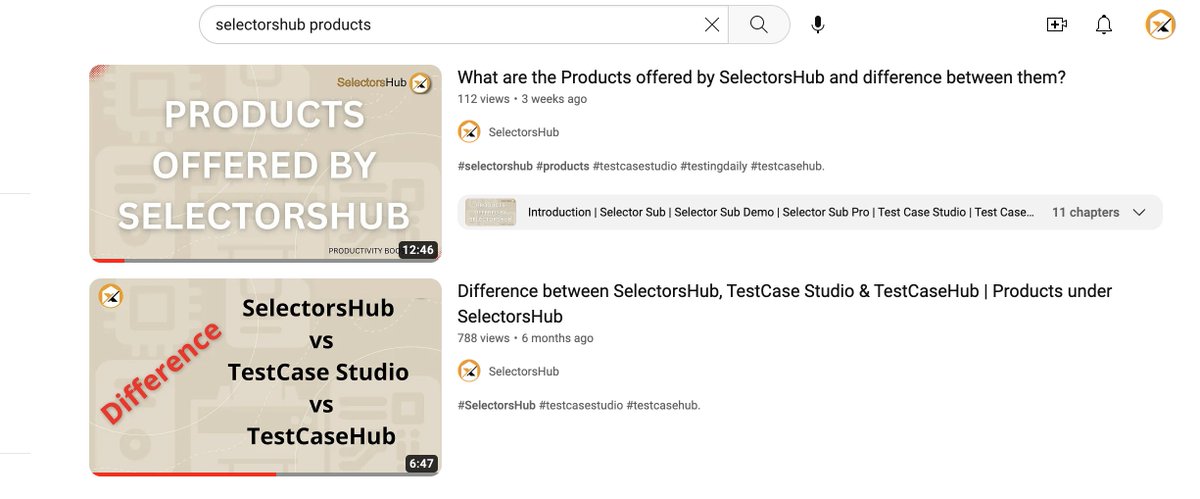Click channel avatar under second video

pyautogui.click(x=469, y=371)
